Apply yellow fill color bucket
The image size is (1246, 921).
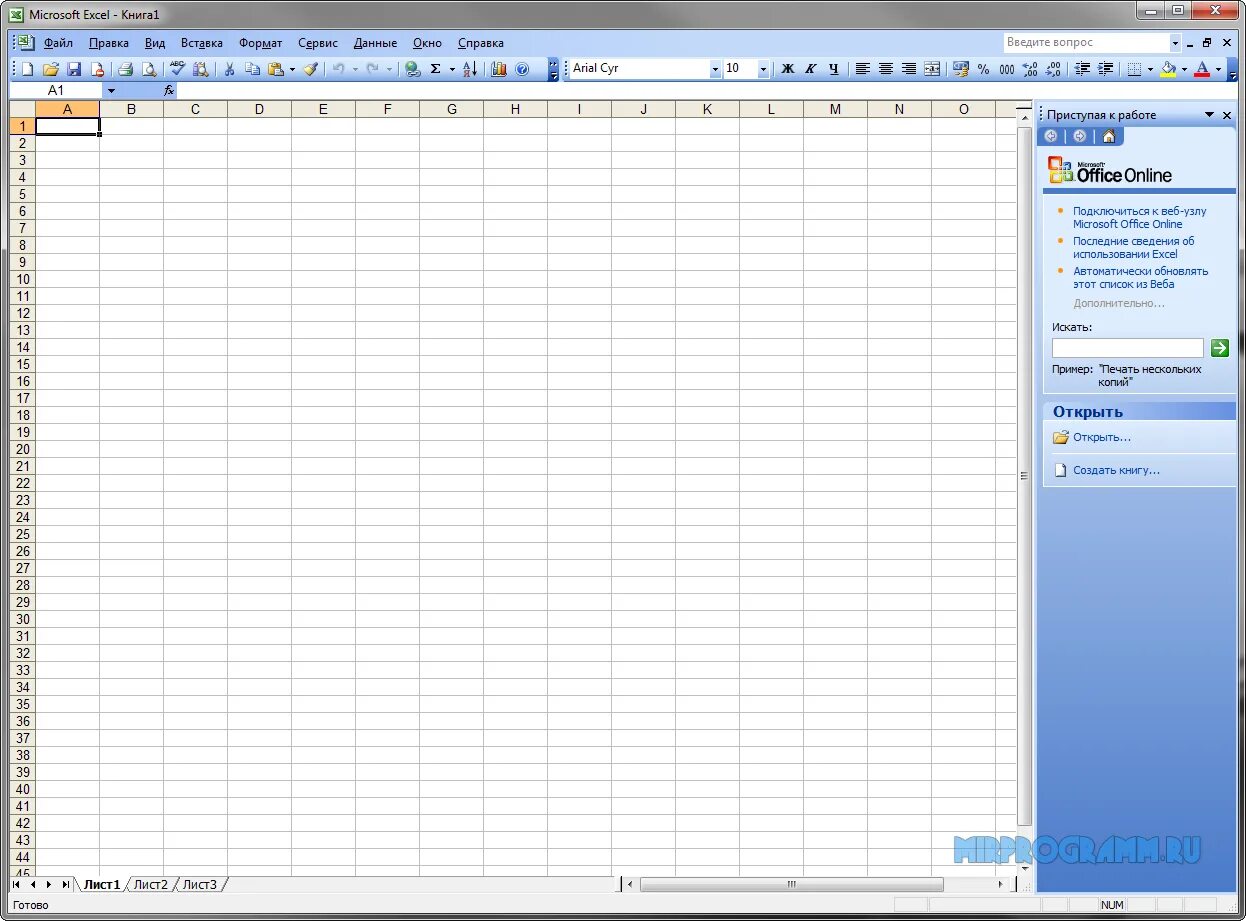(x=1168, y=69)
